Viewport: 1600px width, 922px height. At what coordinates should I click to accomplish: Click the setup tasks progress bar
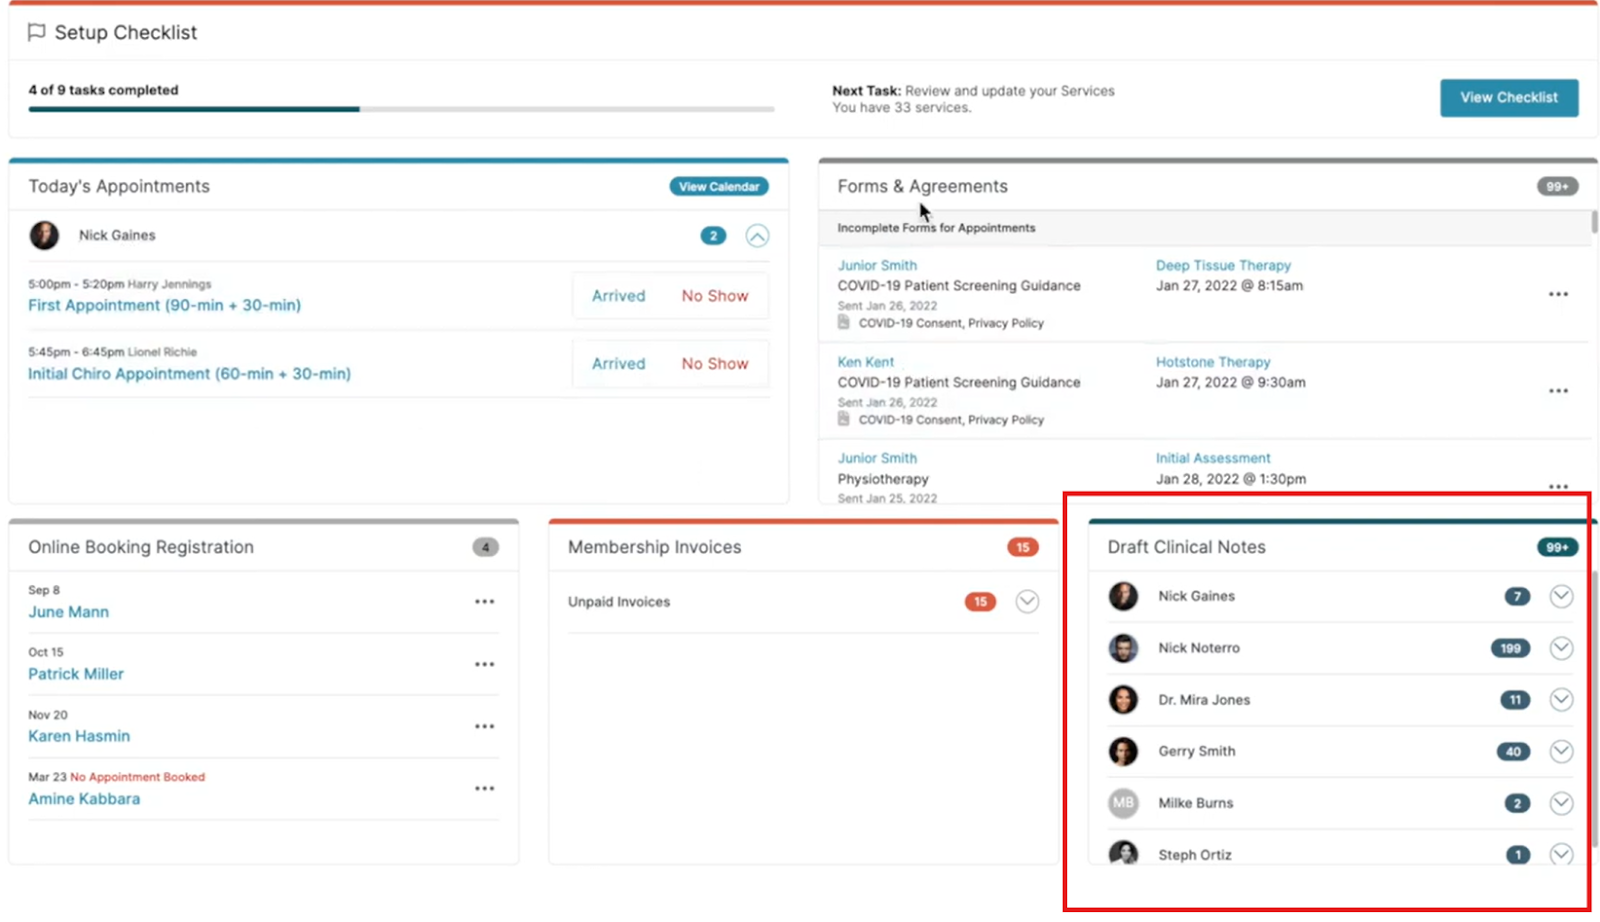pyautogui.click(x=401, y=109)
